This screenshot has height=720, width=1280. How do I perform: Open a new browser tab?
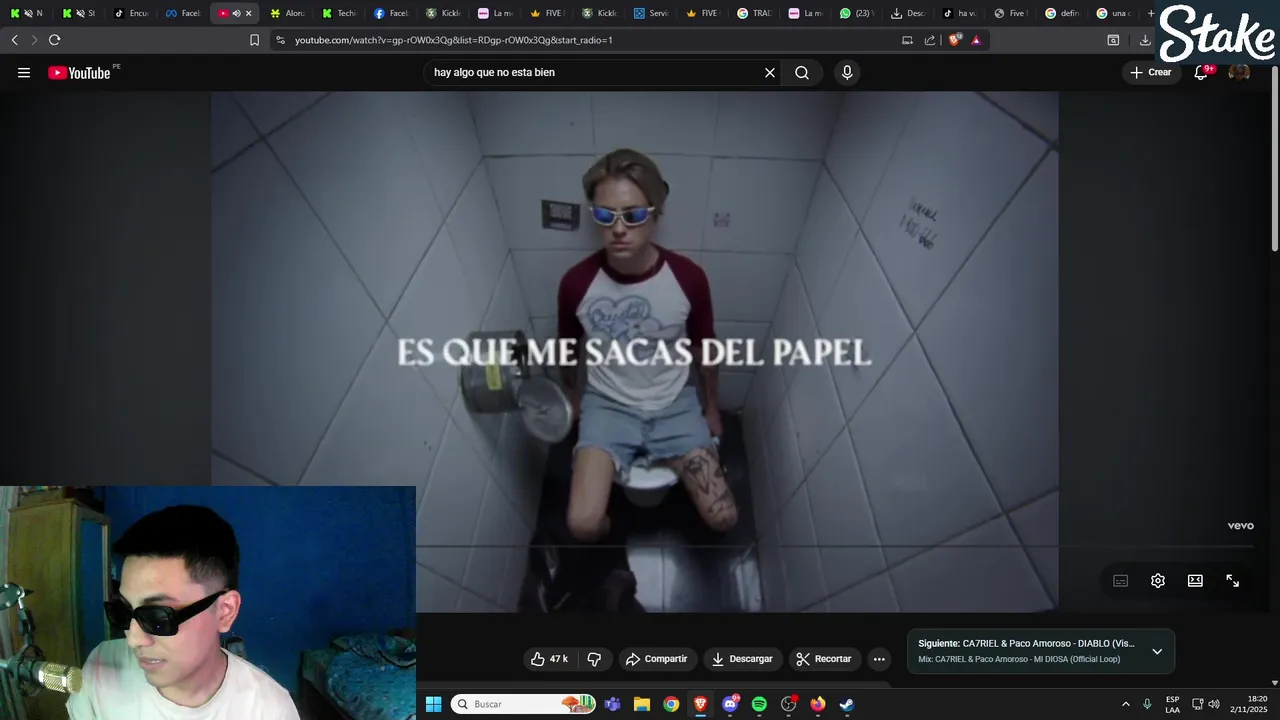click(x=1151, y=13)
